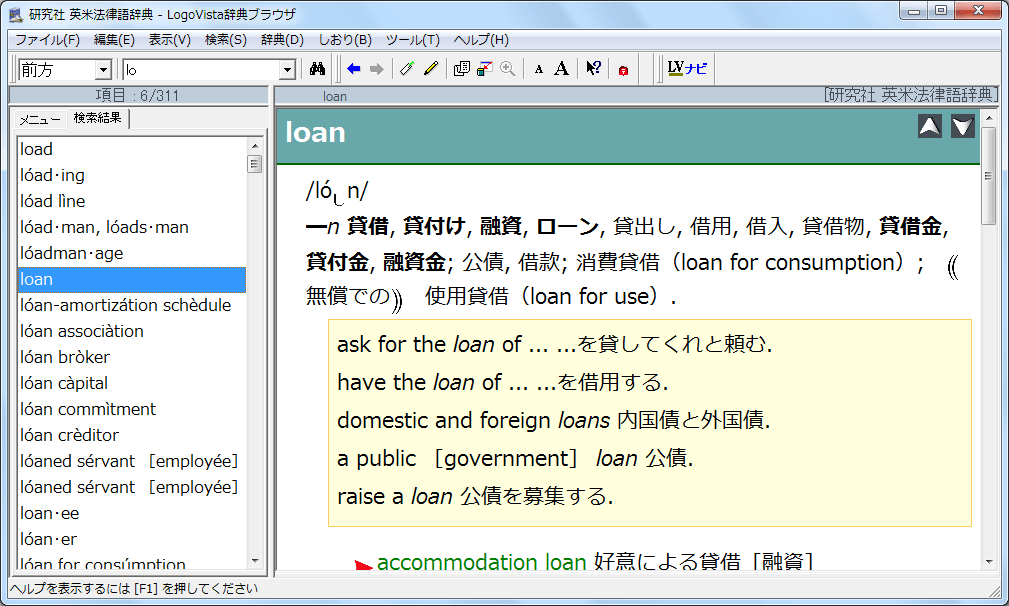The width and height of the screenshot is (1009, 606).
Task: Open the ツール(T) menu
Action: tap(412, 40)
